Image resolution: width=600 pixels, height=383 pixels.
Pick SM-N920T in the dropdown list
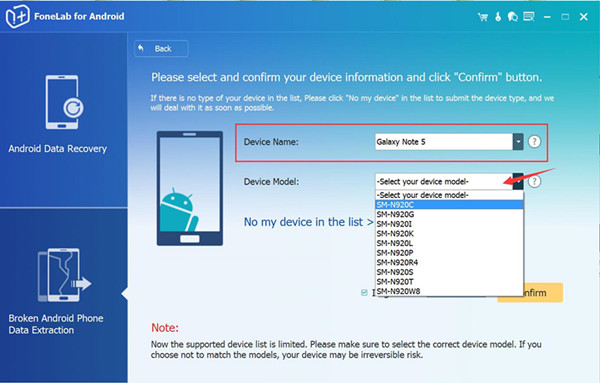449,282
